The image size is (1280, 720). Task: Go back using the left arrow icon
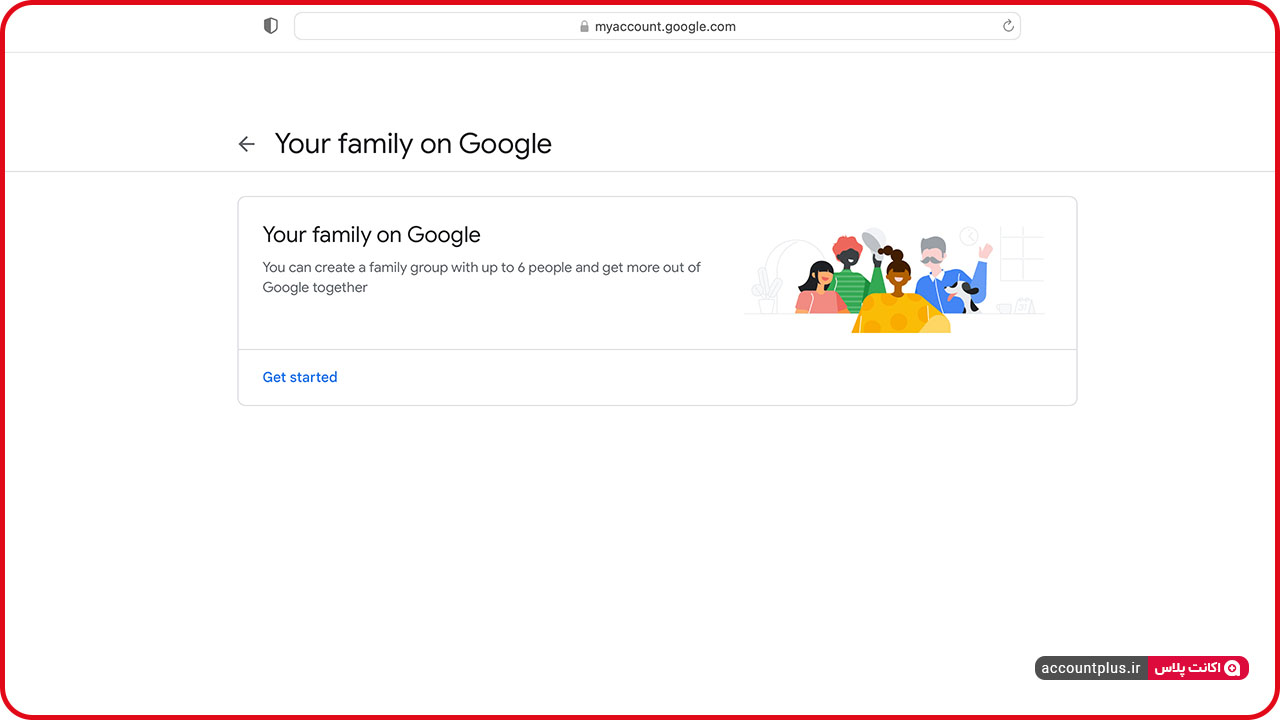[246, 144]
